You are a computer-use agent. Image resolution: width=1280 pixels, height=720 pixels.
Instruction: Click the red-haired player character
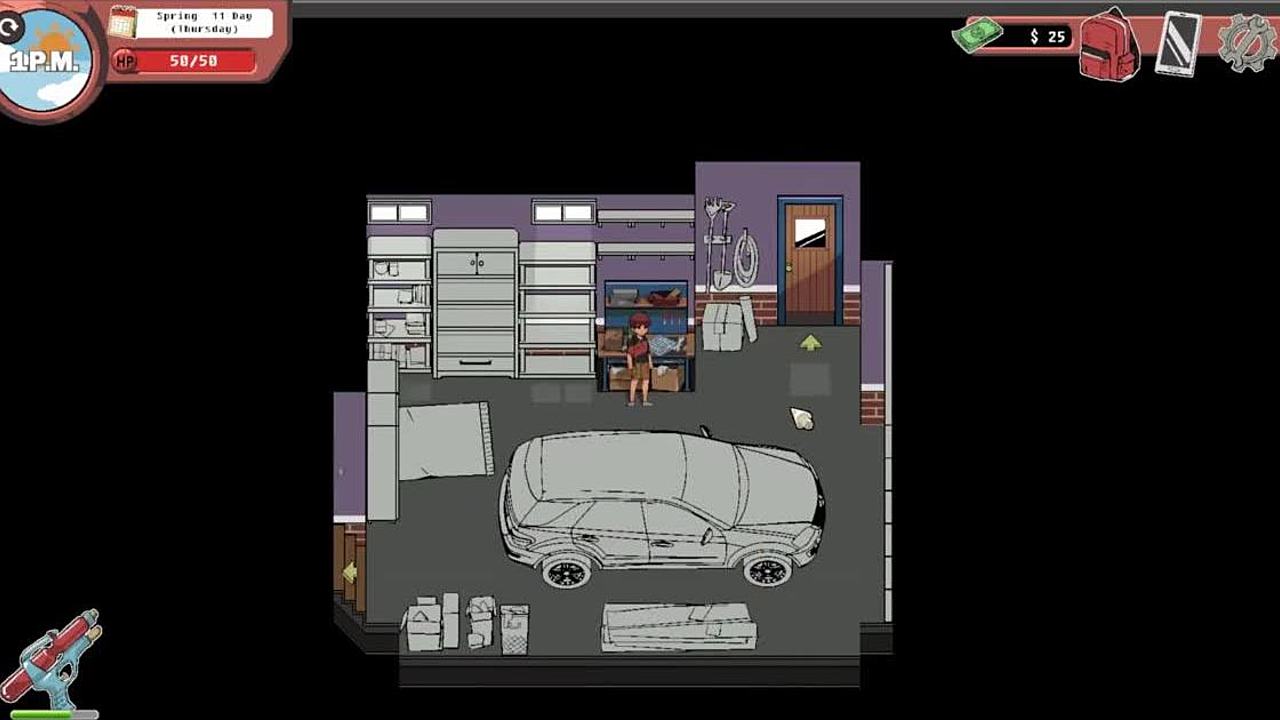pos(639,359)
